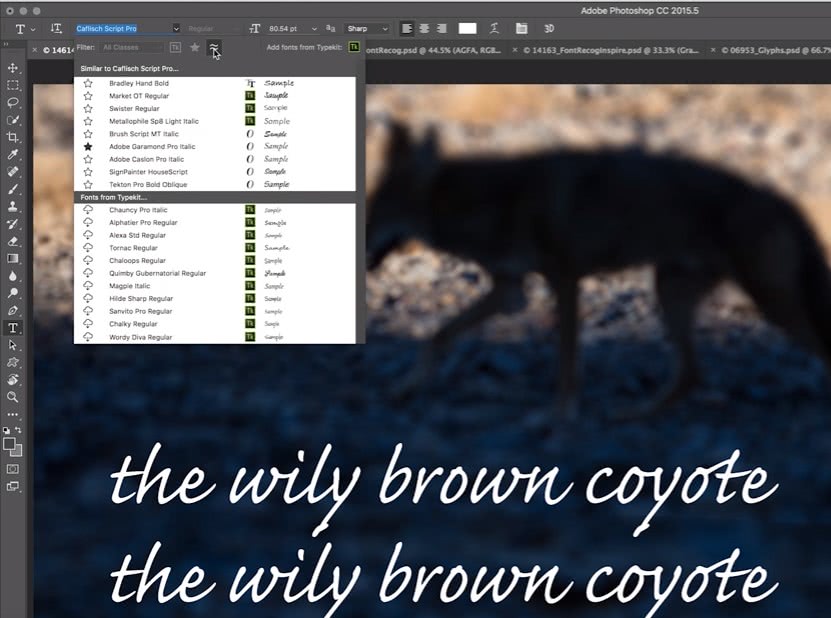The width and height of the screenshot is (831, 618).
Task: Switch to the 06953_Glyphs.psd tab
Action: pos(776,50)
